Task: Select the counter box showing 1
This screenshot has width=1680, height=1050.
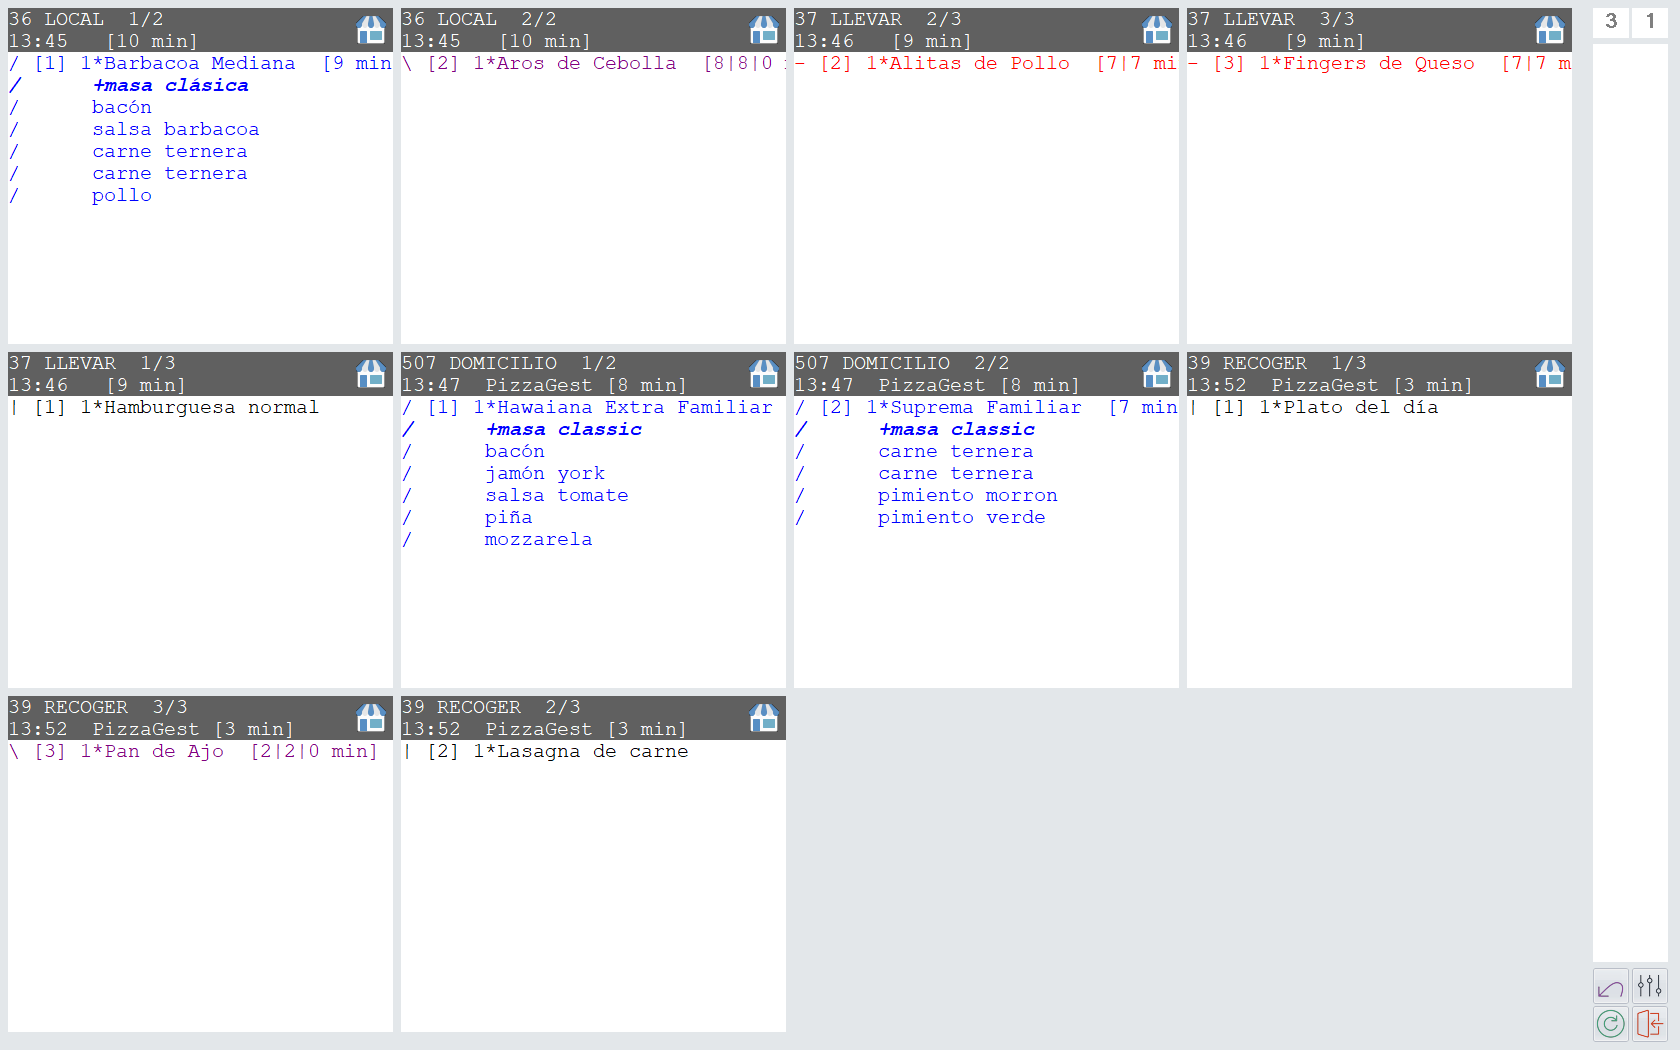Action: 1650,21
